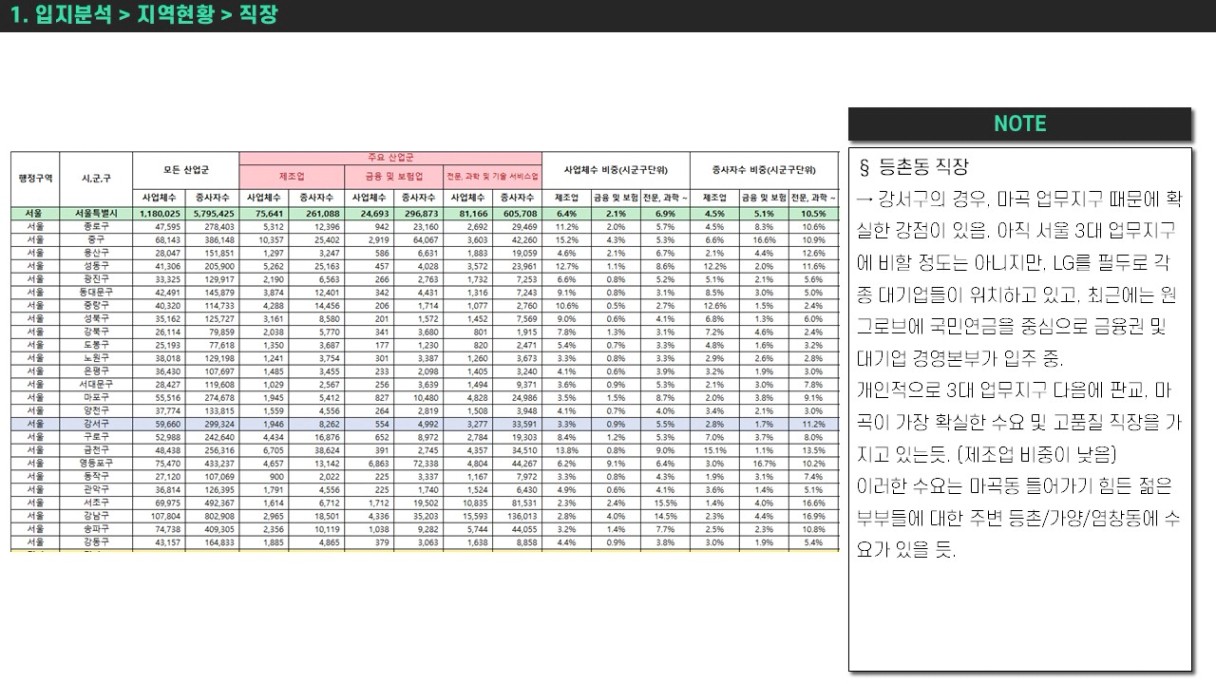Click the pink '제조업' group header
The image size is (1216, 684).
click(291, 176)
